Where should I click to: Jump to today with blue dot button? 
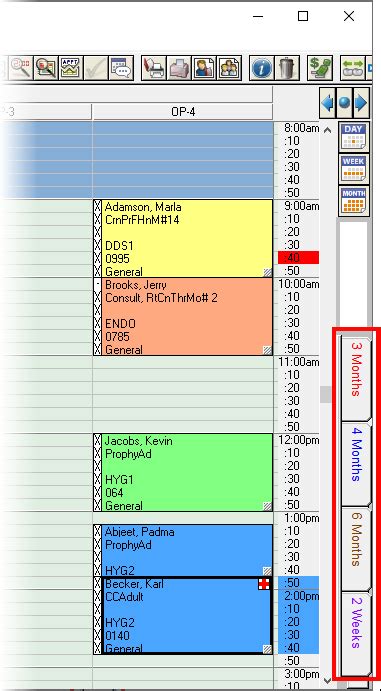(344, 103)
